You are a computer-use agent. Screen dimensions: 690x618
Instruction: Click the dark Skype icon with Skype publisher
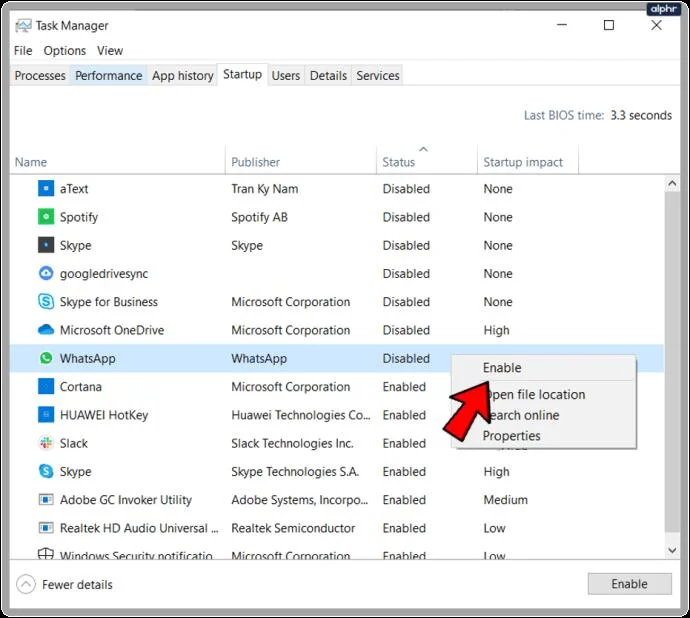pyautogui.click(x=46, y=245)
